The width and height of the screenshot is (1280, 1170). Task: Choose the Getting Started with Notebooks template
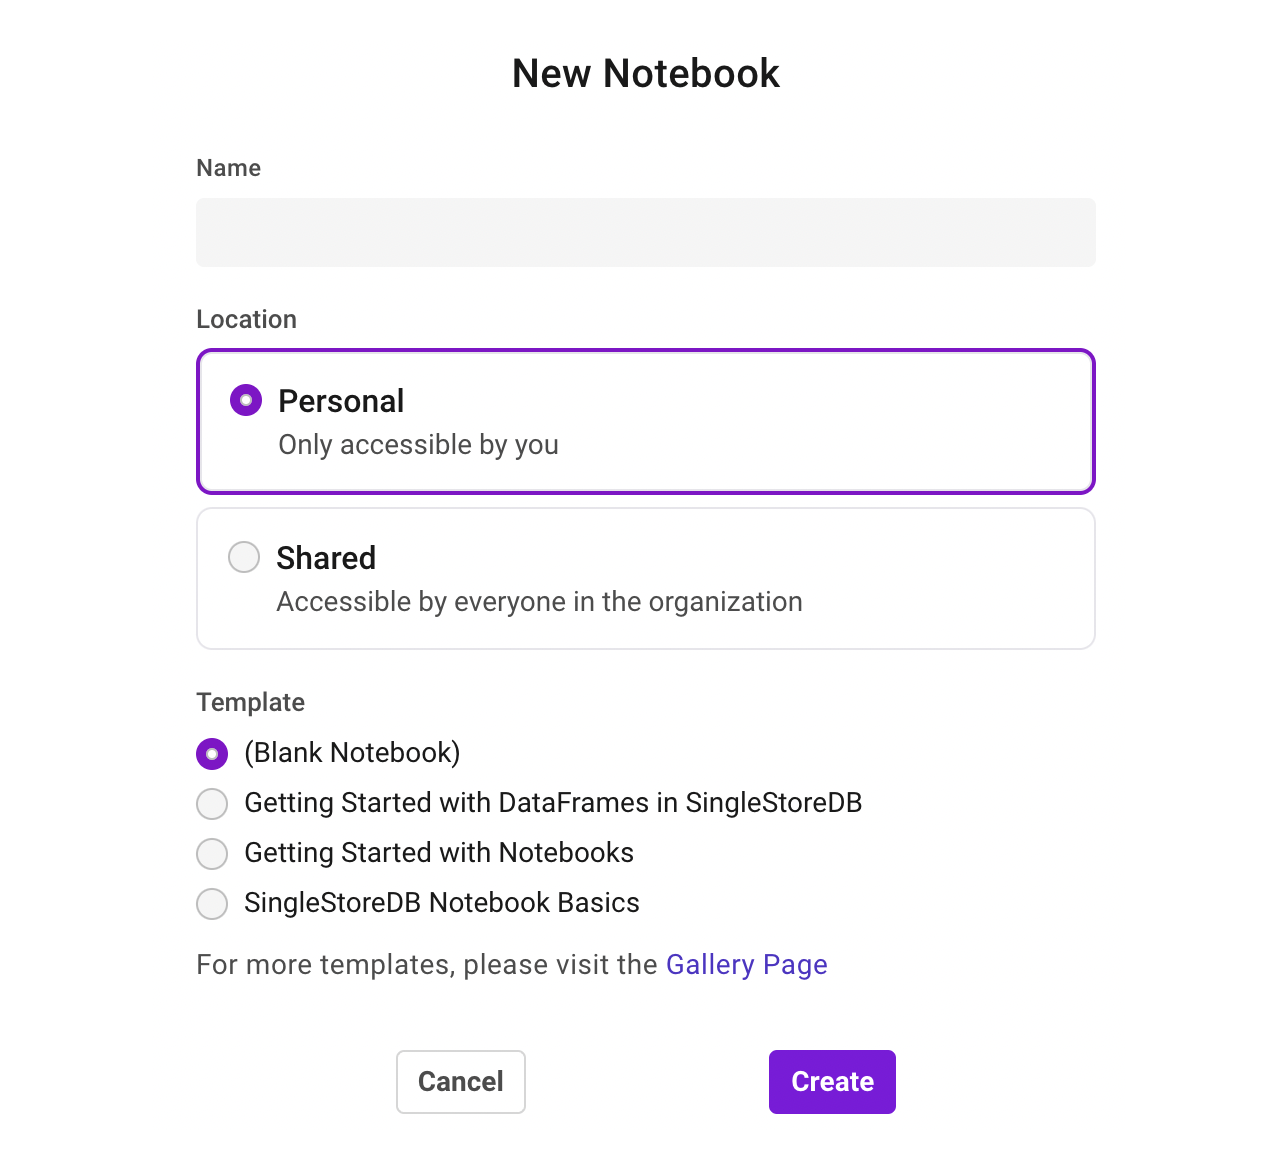tap(212, 853)
